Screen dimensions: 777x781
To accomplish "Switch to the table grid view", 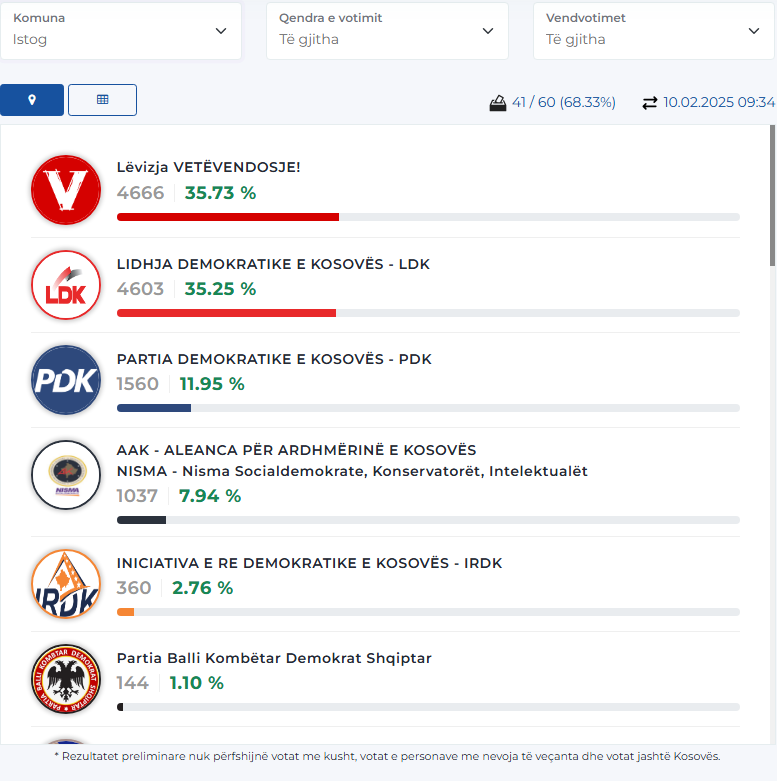I will (102, 100).
